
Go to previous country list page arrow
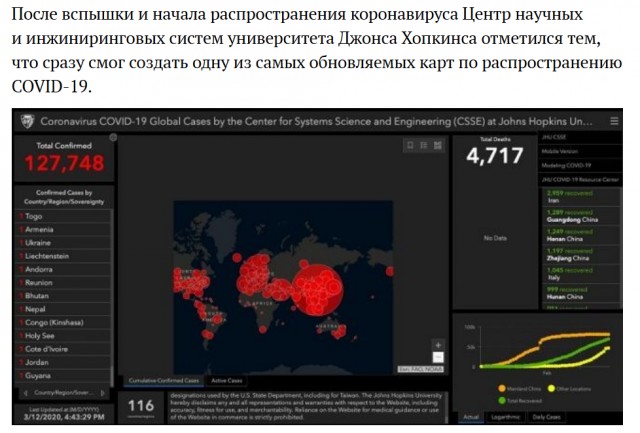(26, 393)
